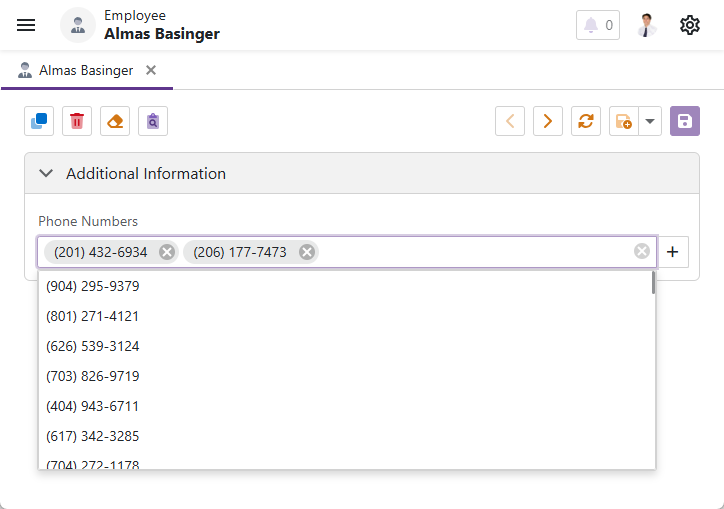
Task: Click the purple save button
Action: (685, 121)
